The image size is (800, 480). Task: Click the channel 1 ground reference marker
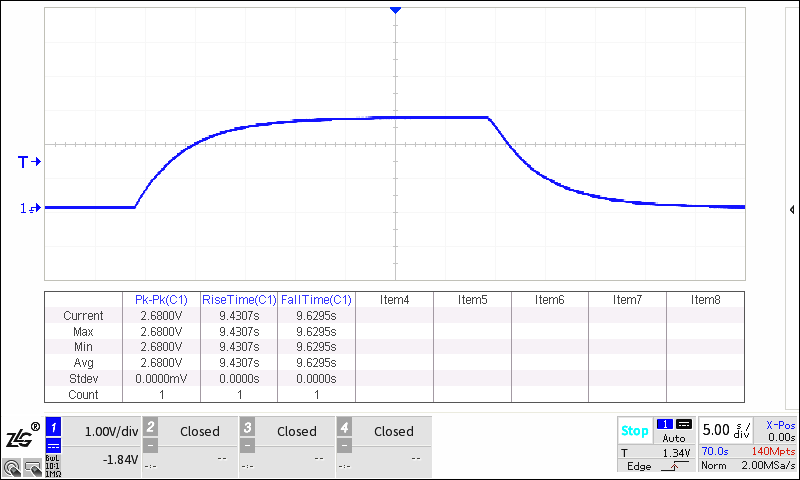[x=28, y=208]
